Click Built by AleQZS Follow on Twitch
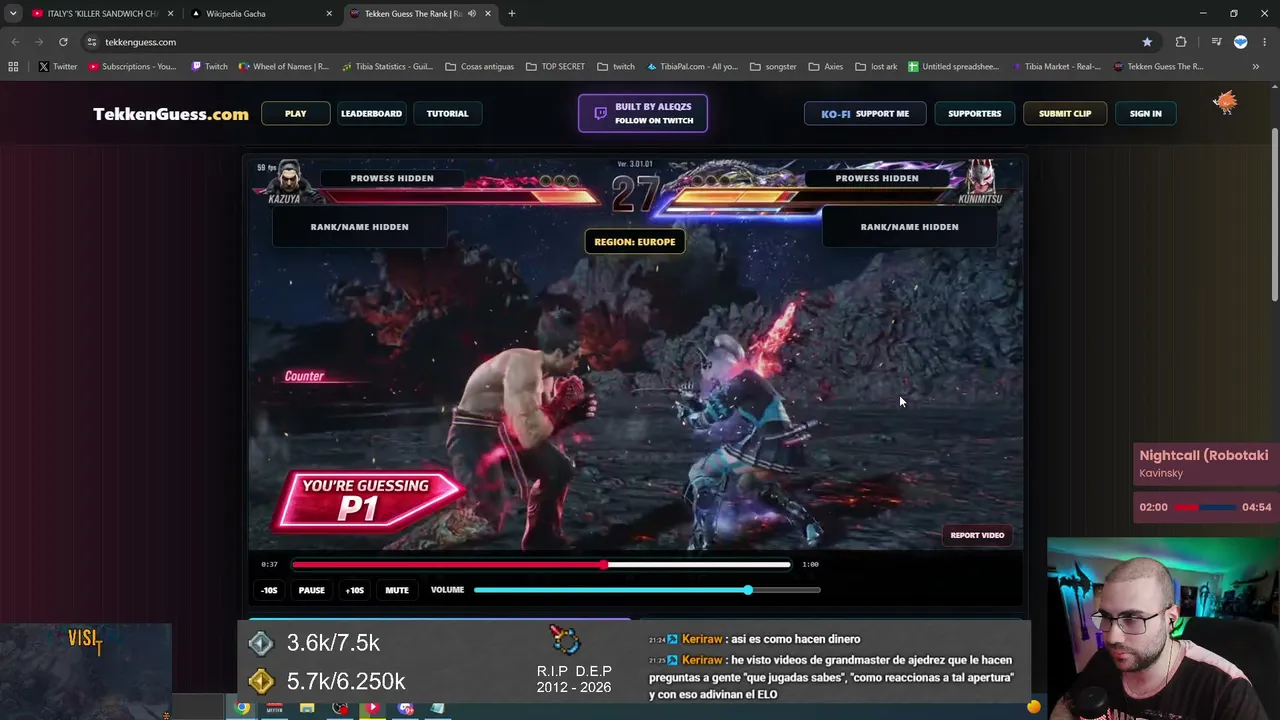The height and width of the screenshot is (720, 1280). pos(643,113)
